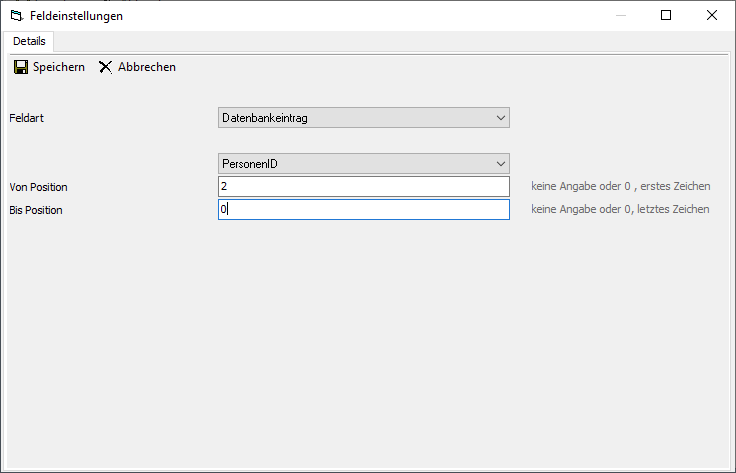Maximize the Feldeinstellungen window
Viewport: 736px width, 473px height.
coord(666,16)
